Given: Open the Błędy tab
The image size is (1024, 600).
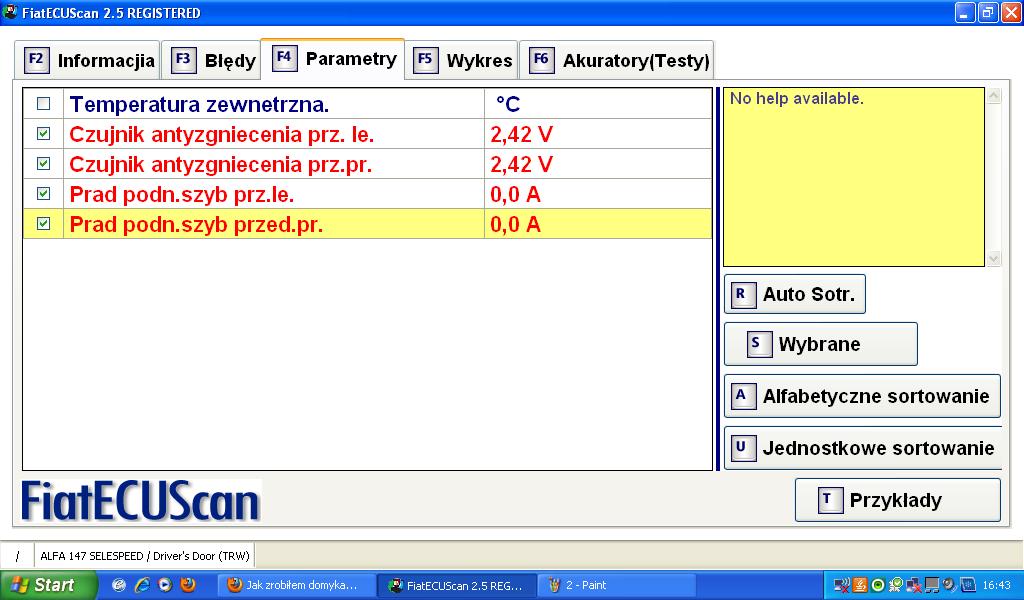Looking at the screenshot, I should [211, 60].
